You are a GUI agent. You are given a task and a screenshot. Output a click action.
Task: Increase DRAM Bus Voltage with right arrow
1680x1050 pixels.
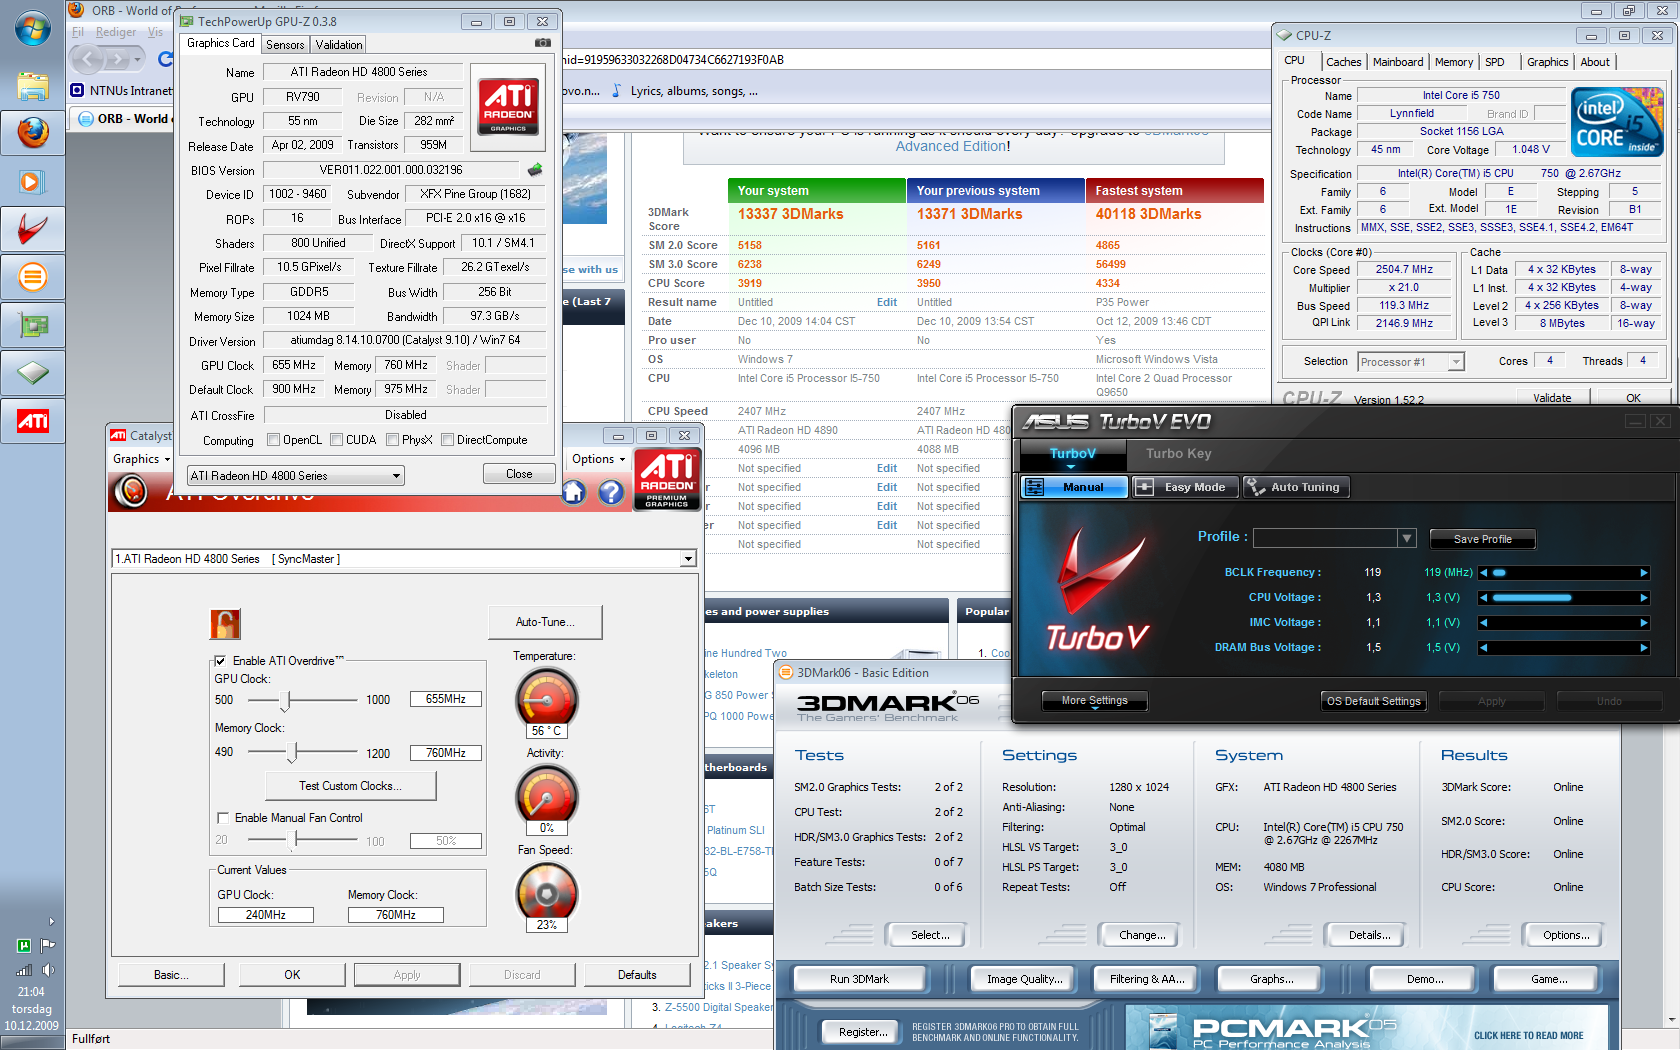(x=1643, y=648)
